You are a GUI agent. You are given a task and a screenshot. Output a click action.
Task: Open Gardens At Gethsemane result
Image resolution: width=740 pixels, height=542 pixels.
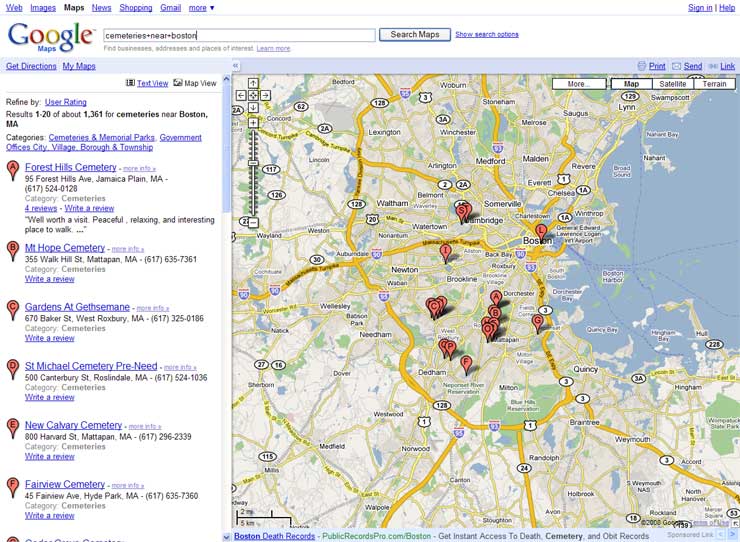click(77, 307)
